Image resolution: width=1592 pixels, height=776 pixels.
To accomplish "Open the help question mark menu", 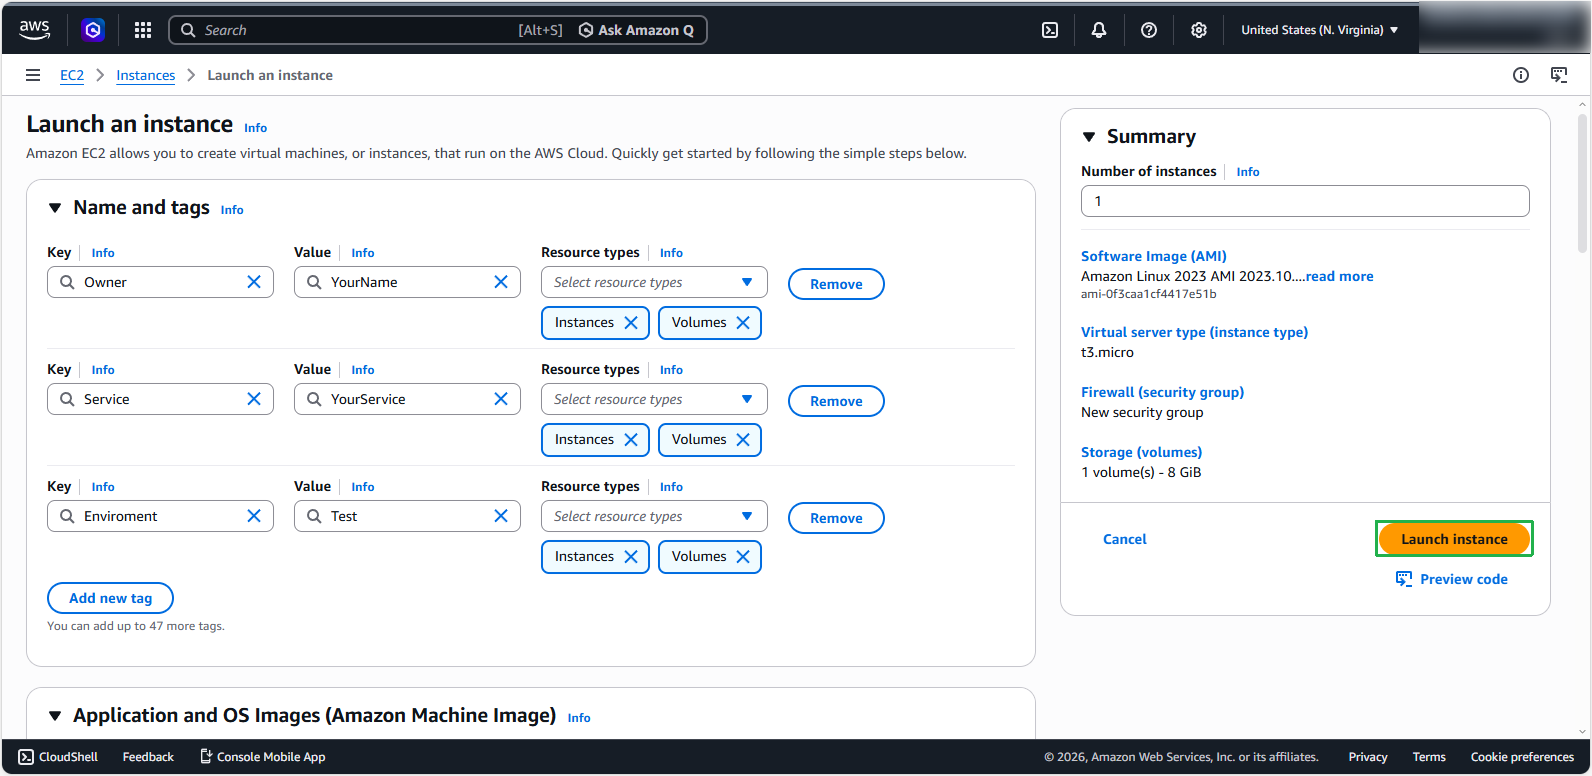I will click(1149, 30).
